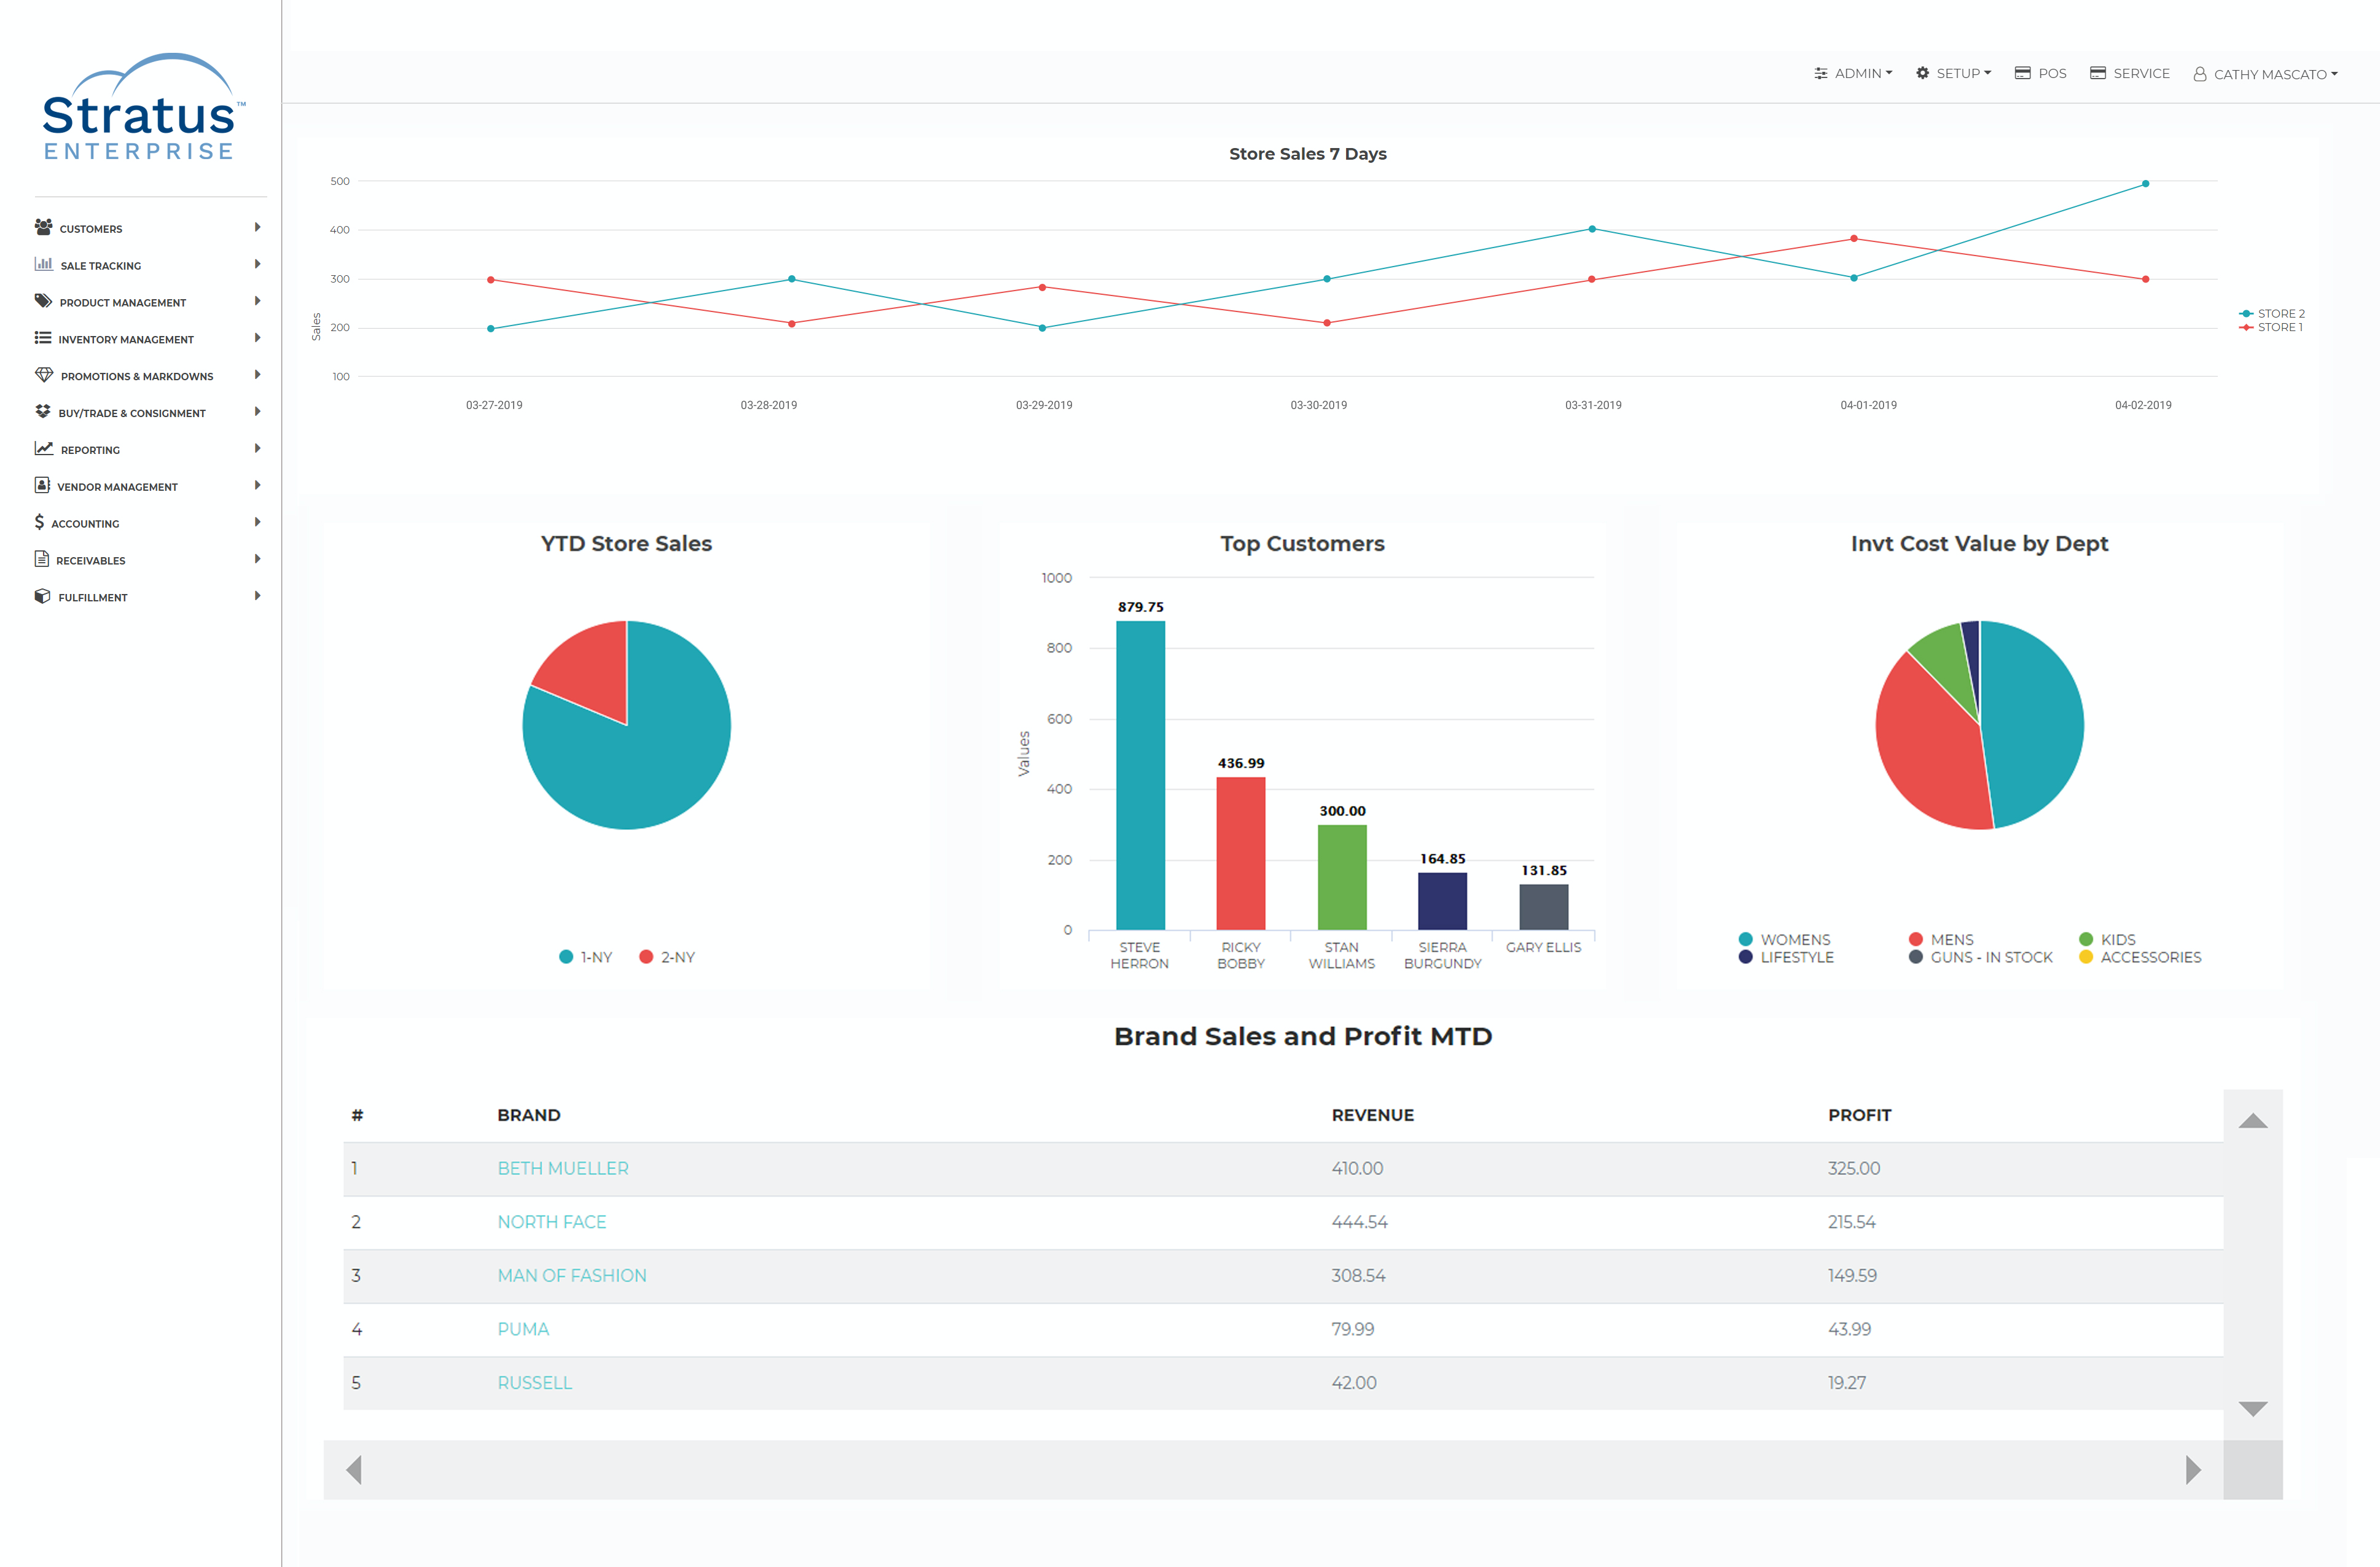Expand the Inventory Management submenu arrow
Viewport: 2380px width, 1567px height.
[257, 338]
